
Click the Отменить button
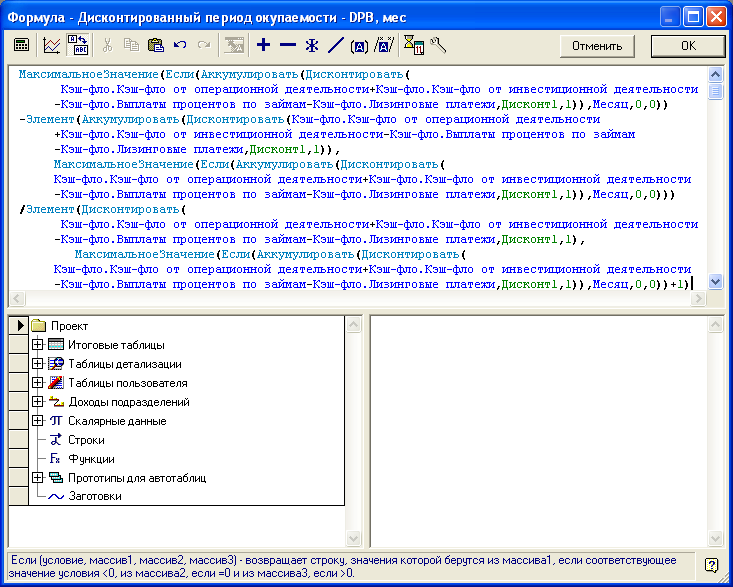(x=597, y=46)
